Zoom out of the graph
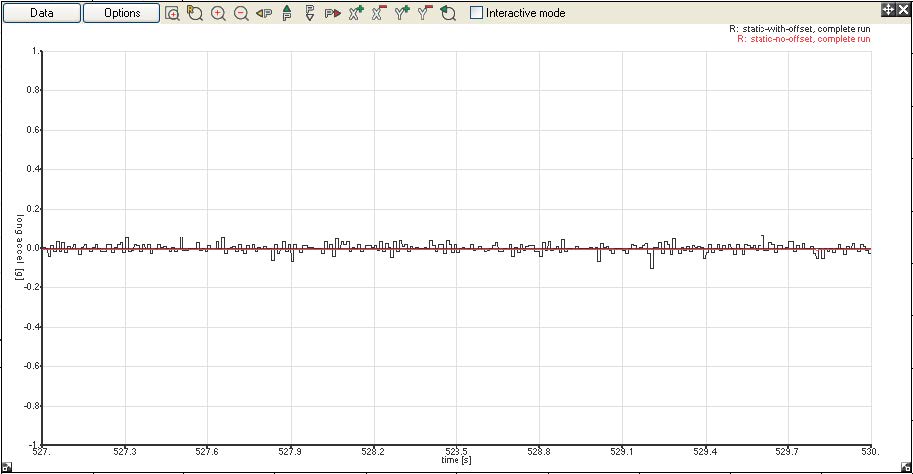This screenshot has height=474, width=913. point(241,13)
